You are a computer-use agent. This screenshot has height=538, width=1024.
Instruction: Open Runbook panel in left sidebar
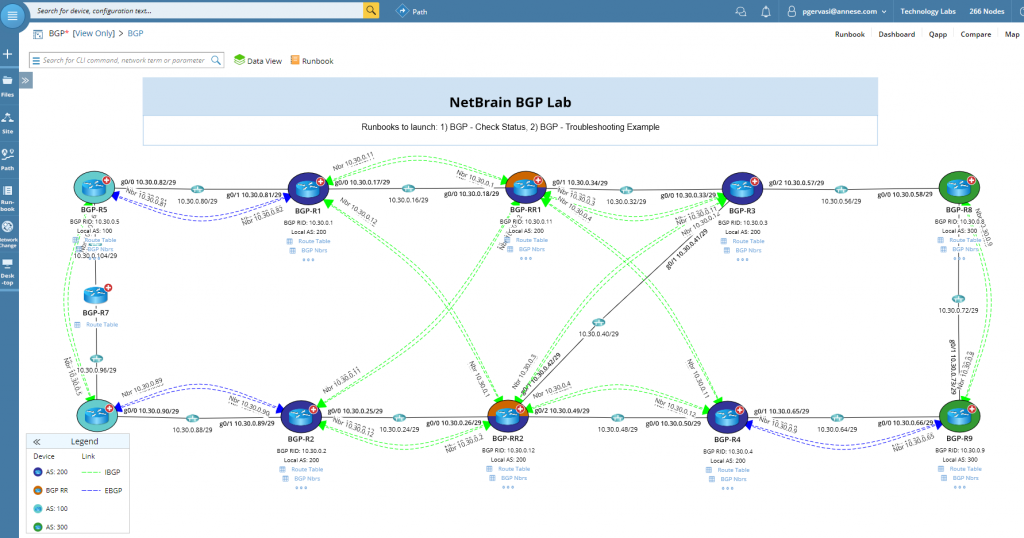coord(8,198)
